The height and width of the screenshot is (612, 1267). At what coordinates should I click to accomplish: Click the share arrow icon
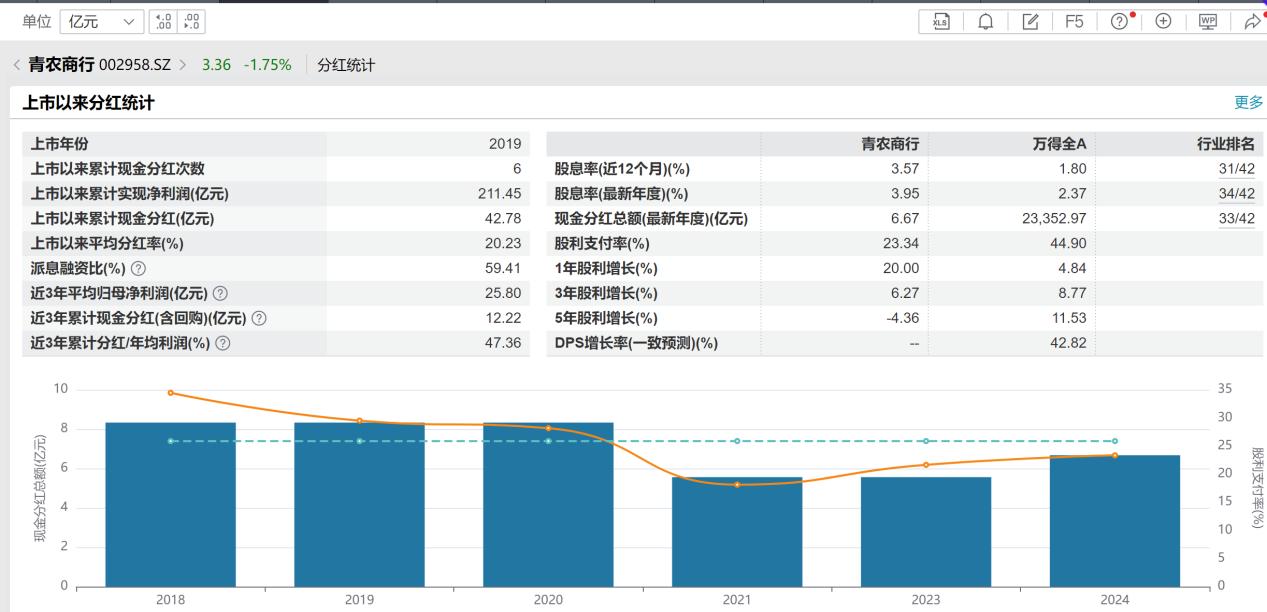click(x=1251, y=21)
